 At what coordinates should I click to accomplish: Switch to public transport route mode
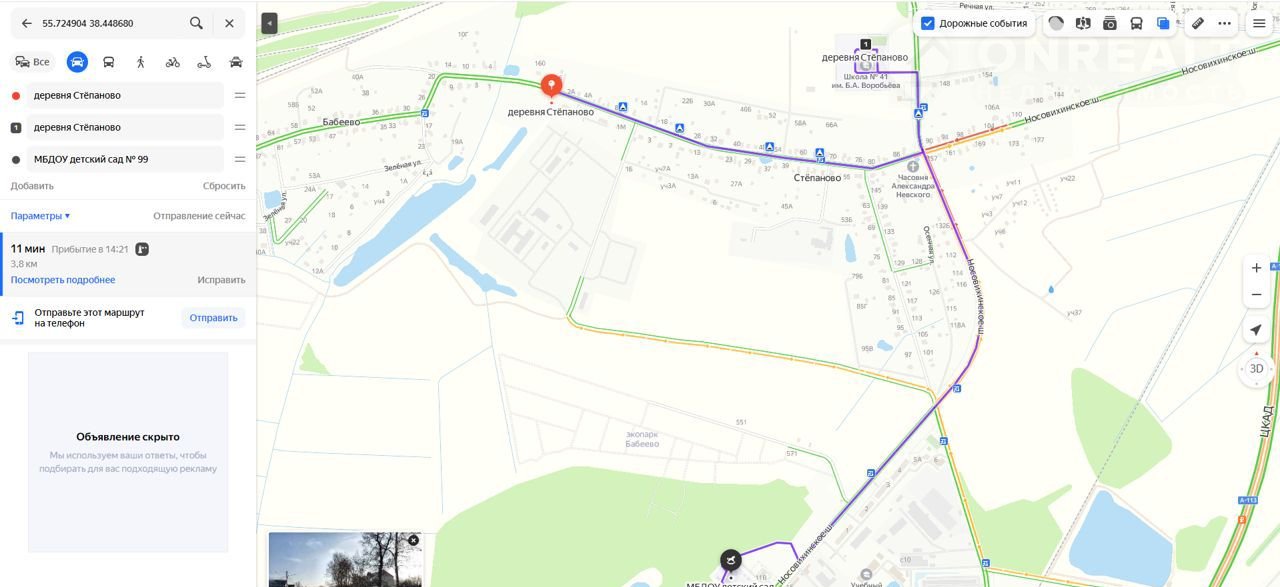click(x=109, y=62)
